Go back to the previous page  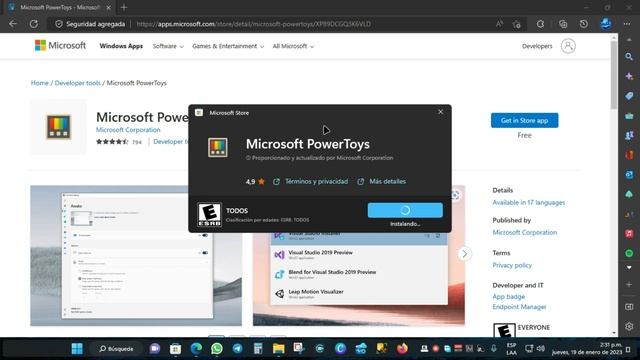[13, 24]
